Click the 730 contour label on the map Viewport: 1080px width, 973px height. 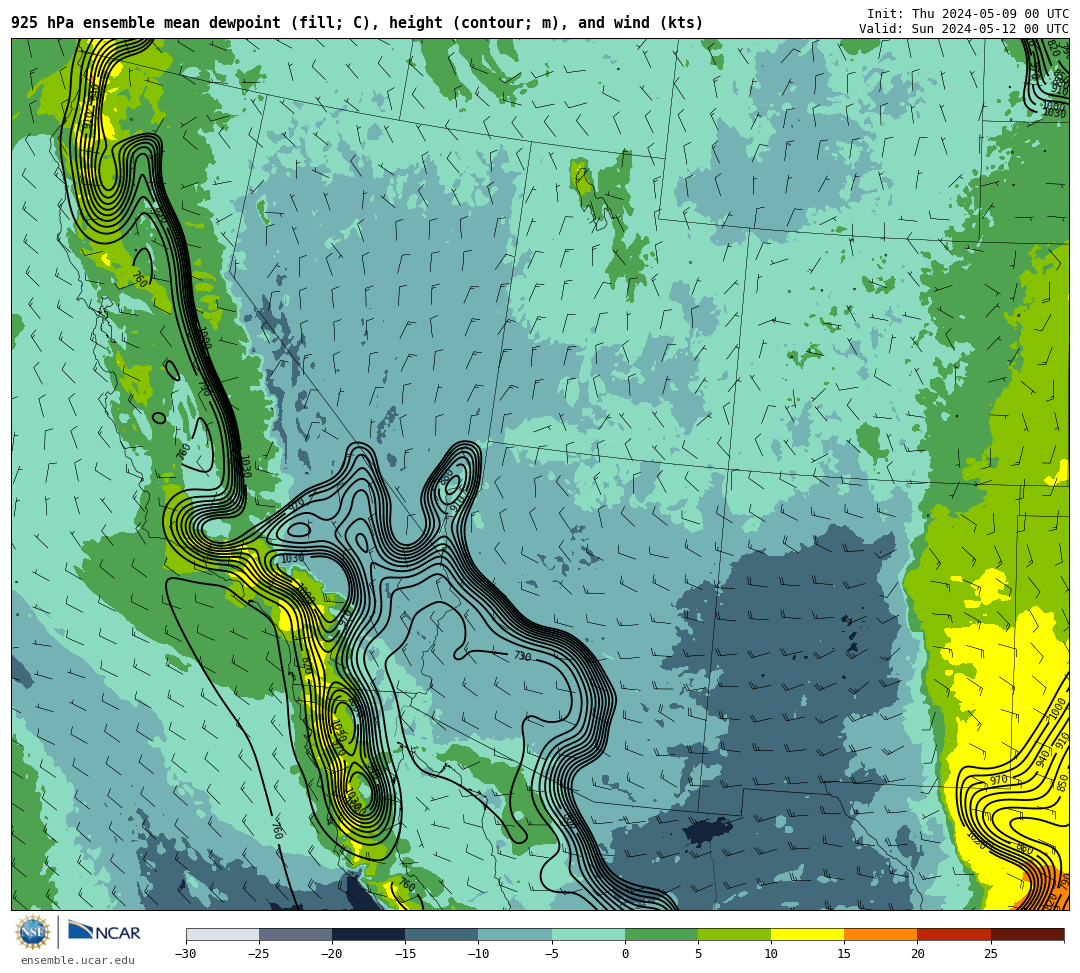point(523,656)
